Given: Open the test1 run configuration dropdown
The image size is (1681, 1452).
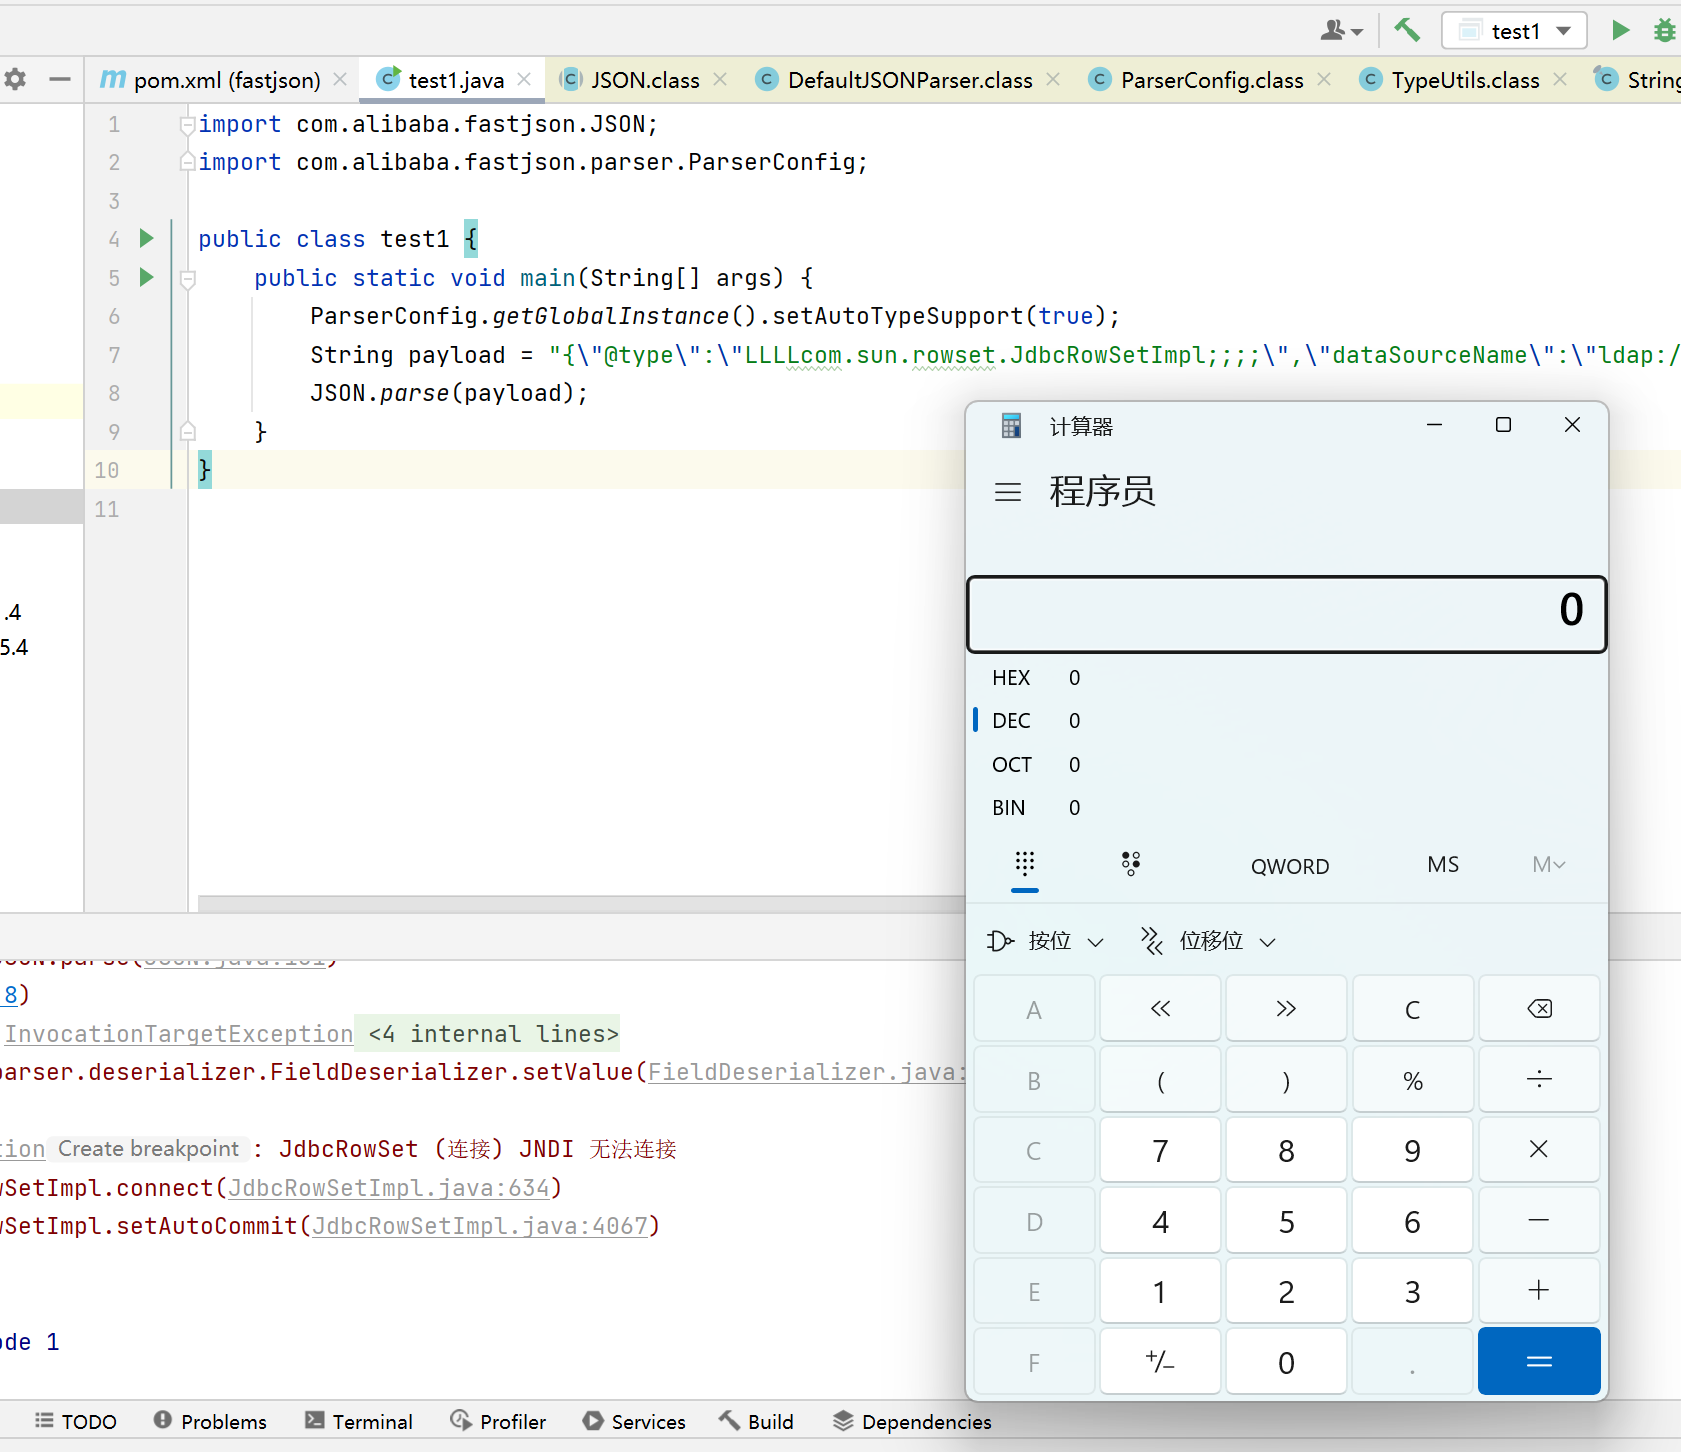Looking at the screenshot, I should point(1514,31).
